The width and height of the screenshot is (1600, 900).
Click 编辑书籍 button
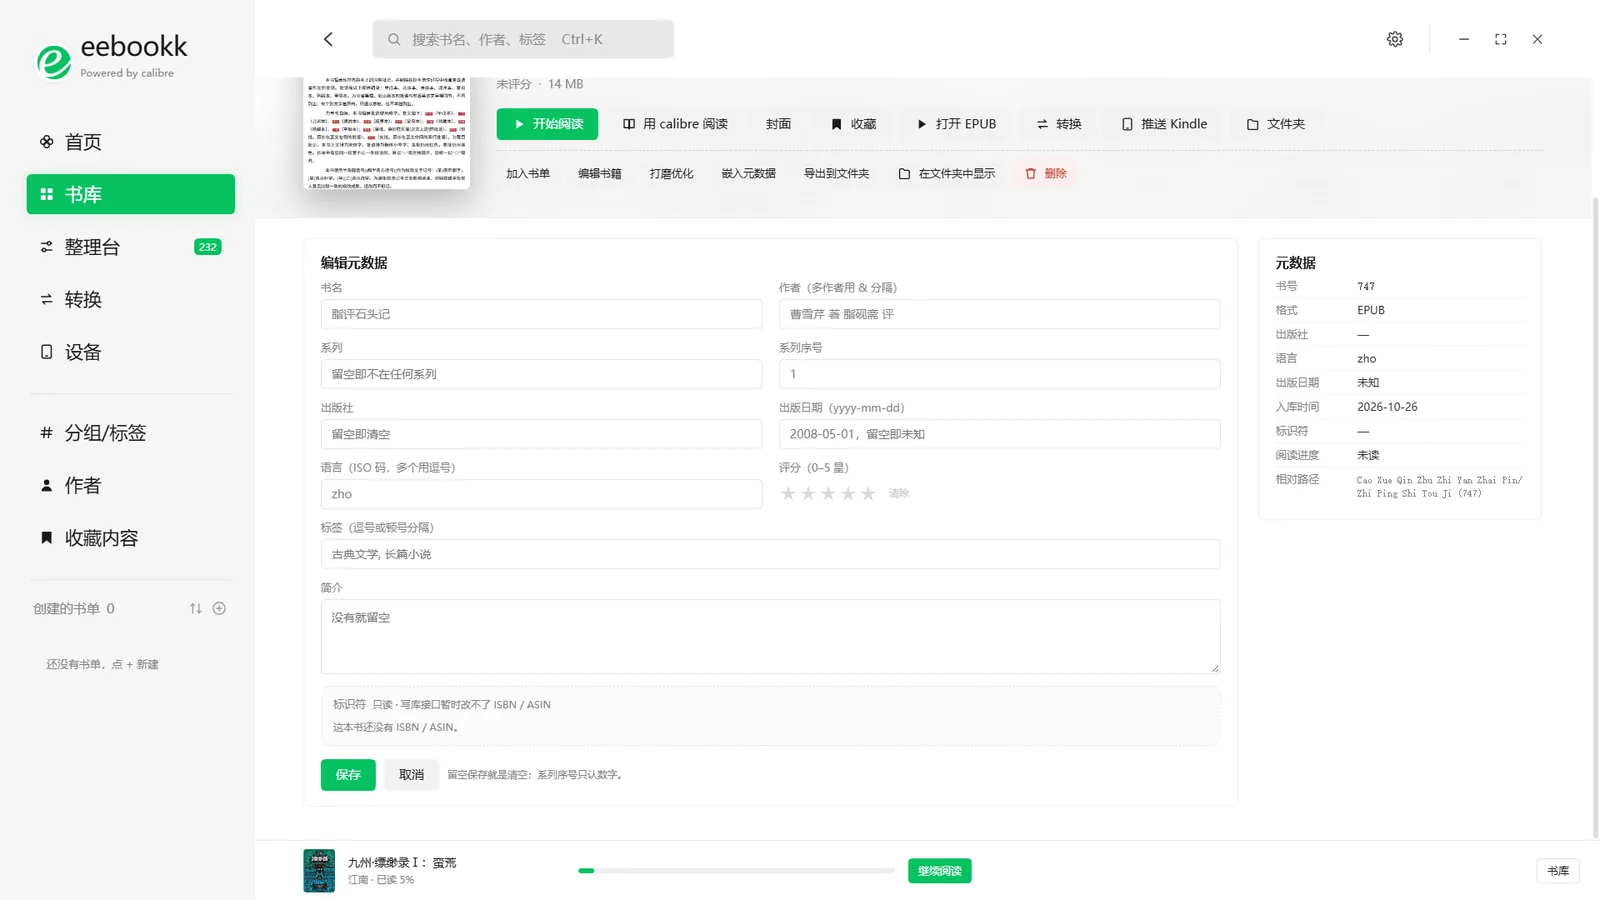[x=600, y=174]
